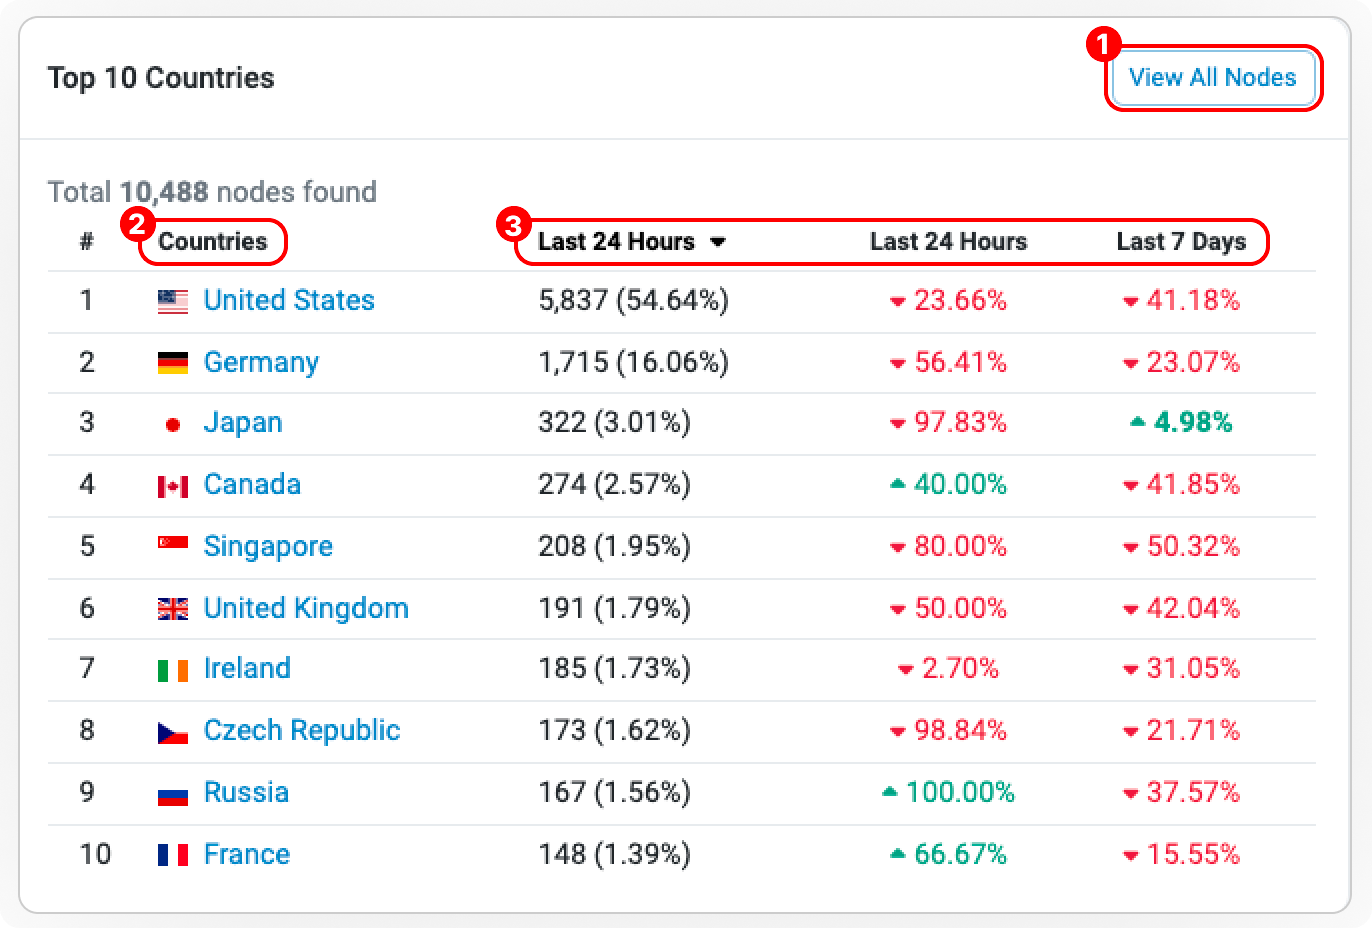Click the Japan flag icon
Image resolution: width=1372 pixels, height=928 pixels.
click(172, 423)
